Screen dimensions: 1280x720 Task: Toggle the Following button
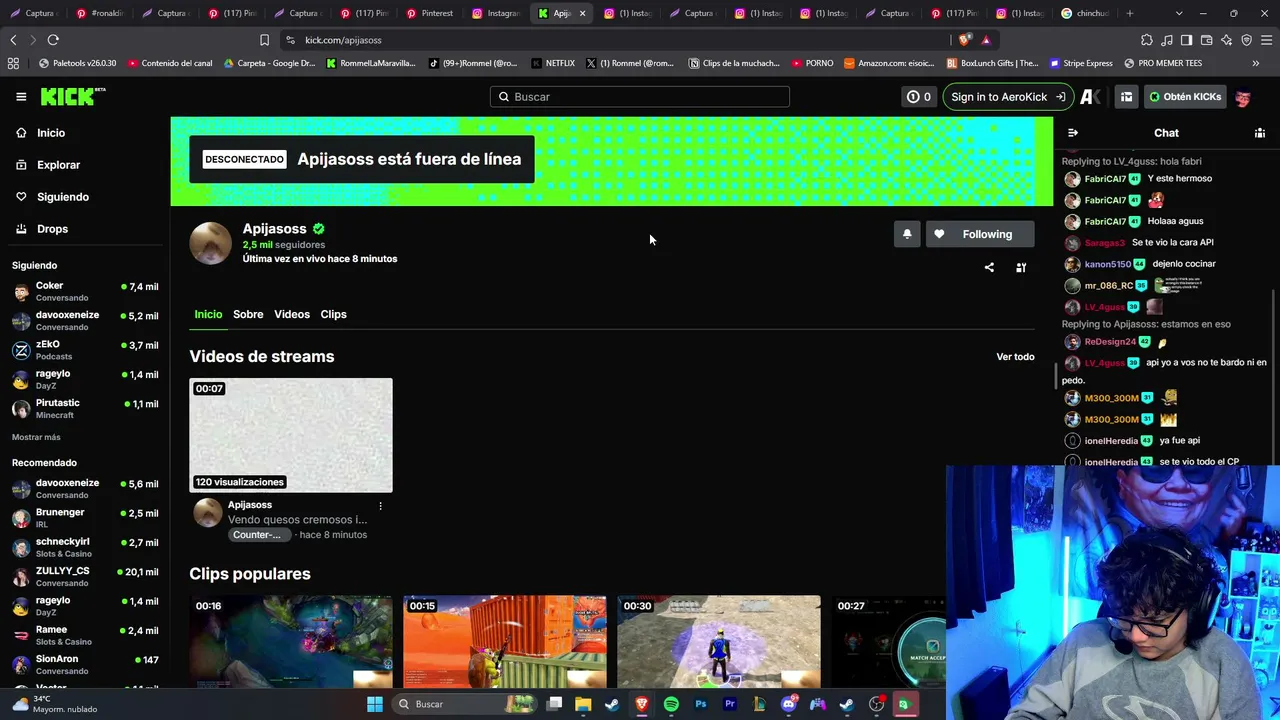[980, 234]
